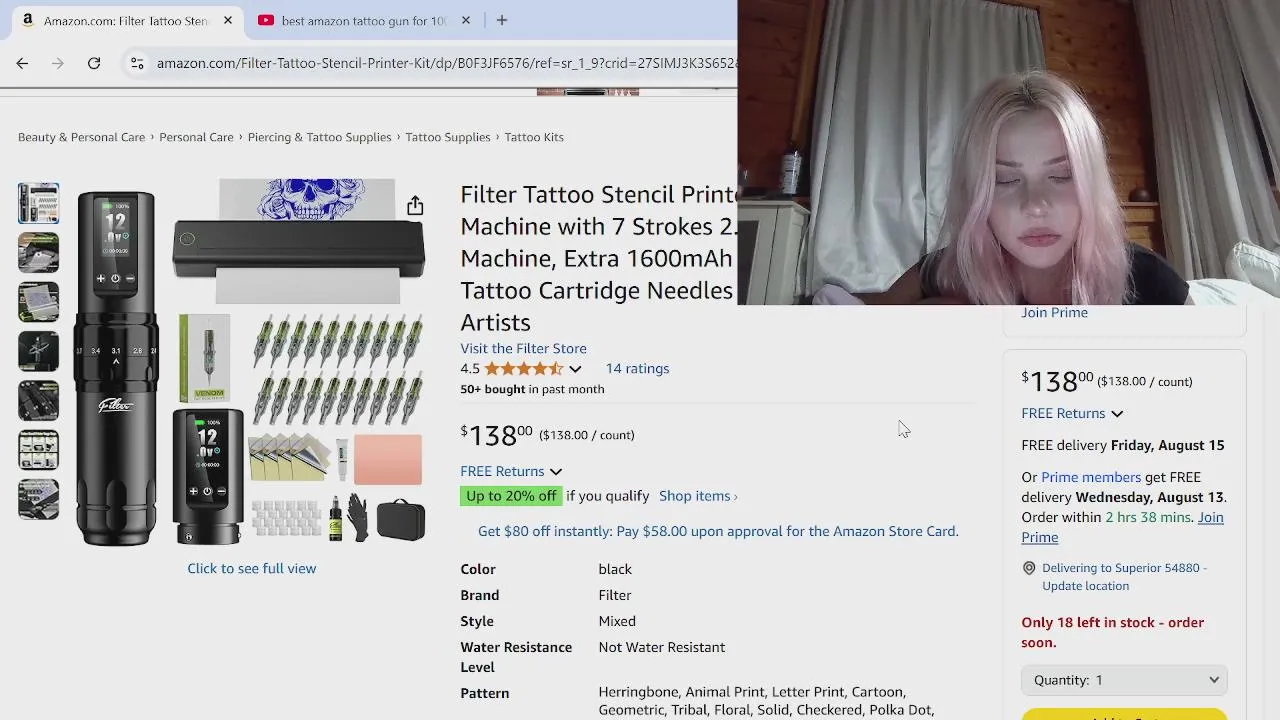Visit the Filter Store link
The image size is (1280, 720).
pos(523,348)
